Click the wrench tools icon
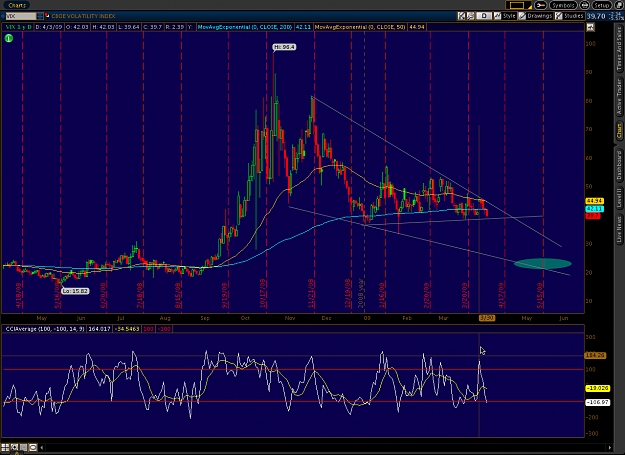The height and width of the screenshot is (455, 625). pyautogui.click(x=540, y=5)
